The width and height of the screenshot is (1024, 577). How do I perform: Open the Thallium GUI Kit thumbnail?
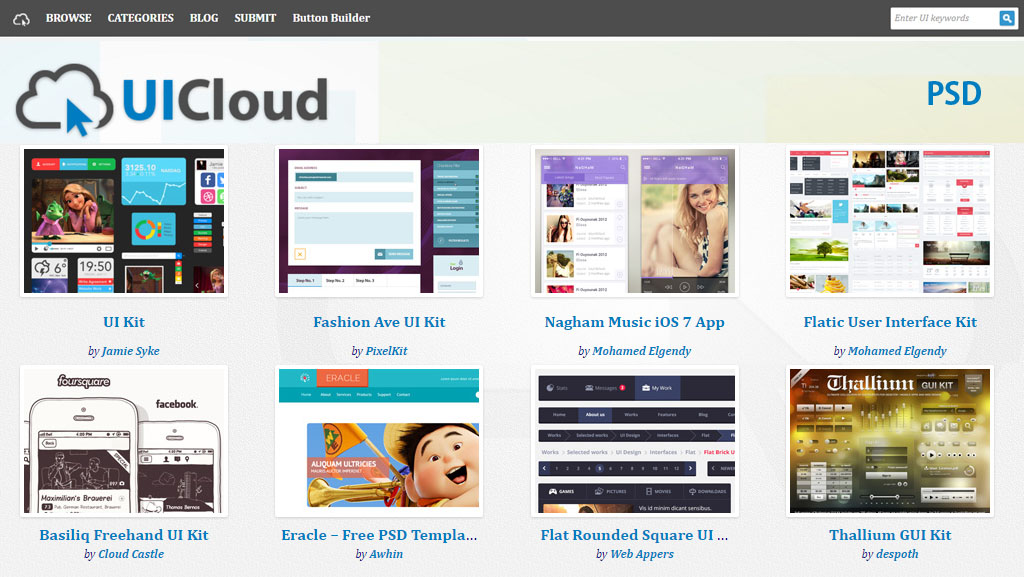pos(890,441)
